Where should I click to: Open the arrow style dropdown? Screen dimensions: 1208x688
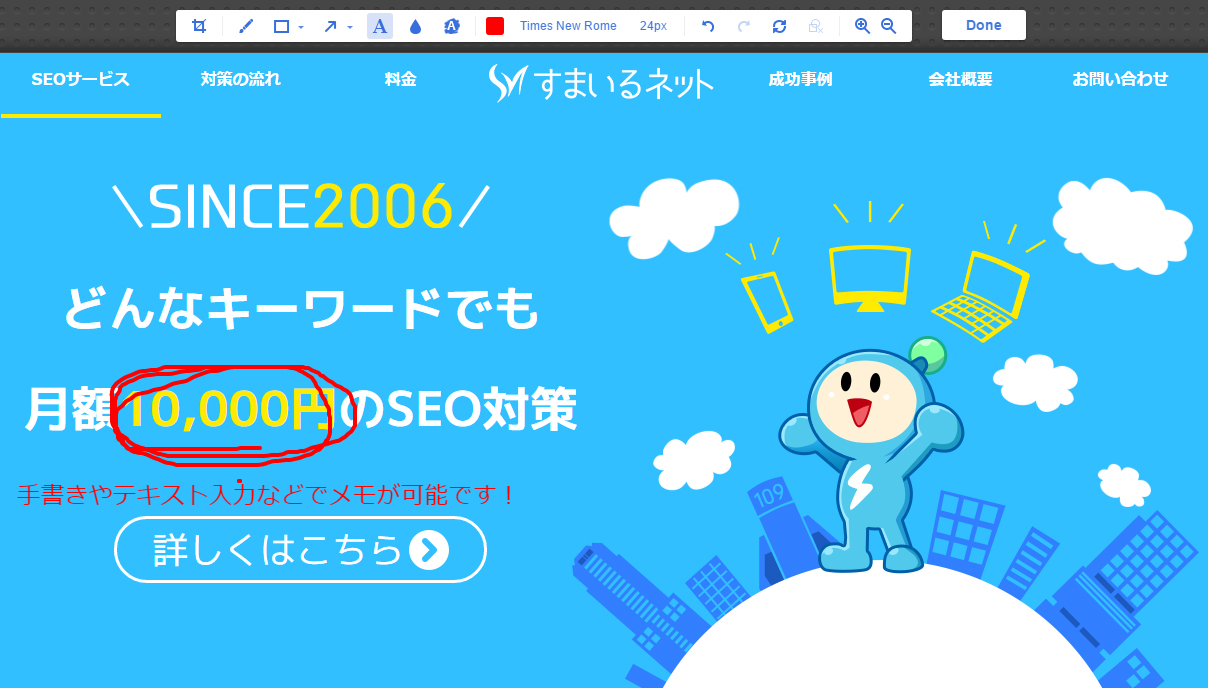pyautogui.click(x=350, y=27)
